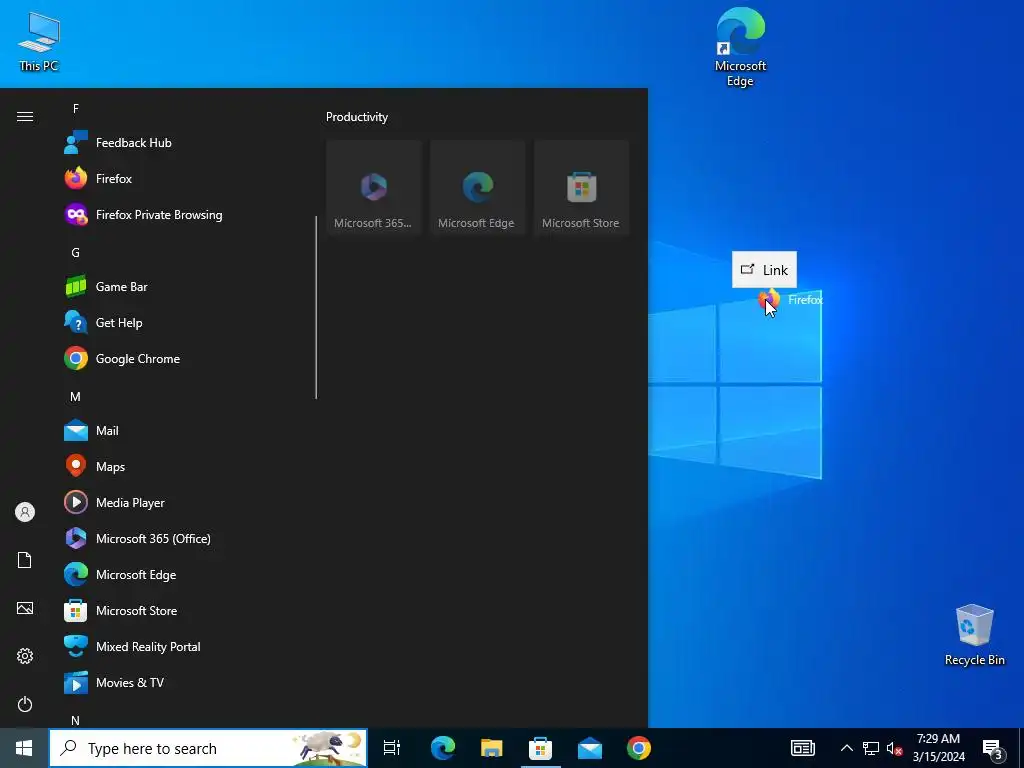The image size is (1024, 768).
Task: Open Mail from the taskbar
Action: tap(590, 748)
